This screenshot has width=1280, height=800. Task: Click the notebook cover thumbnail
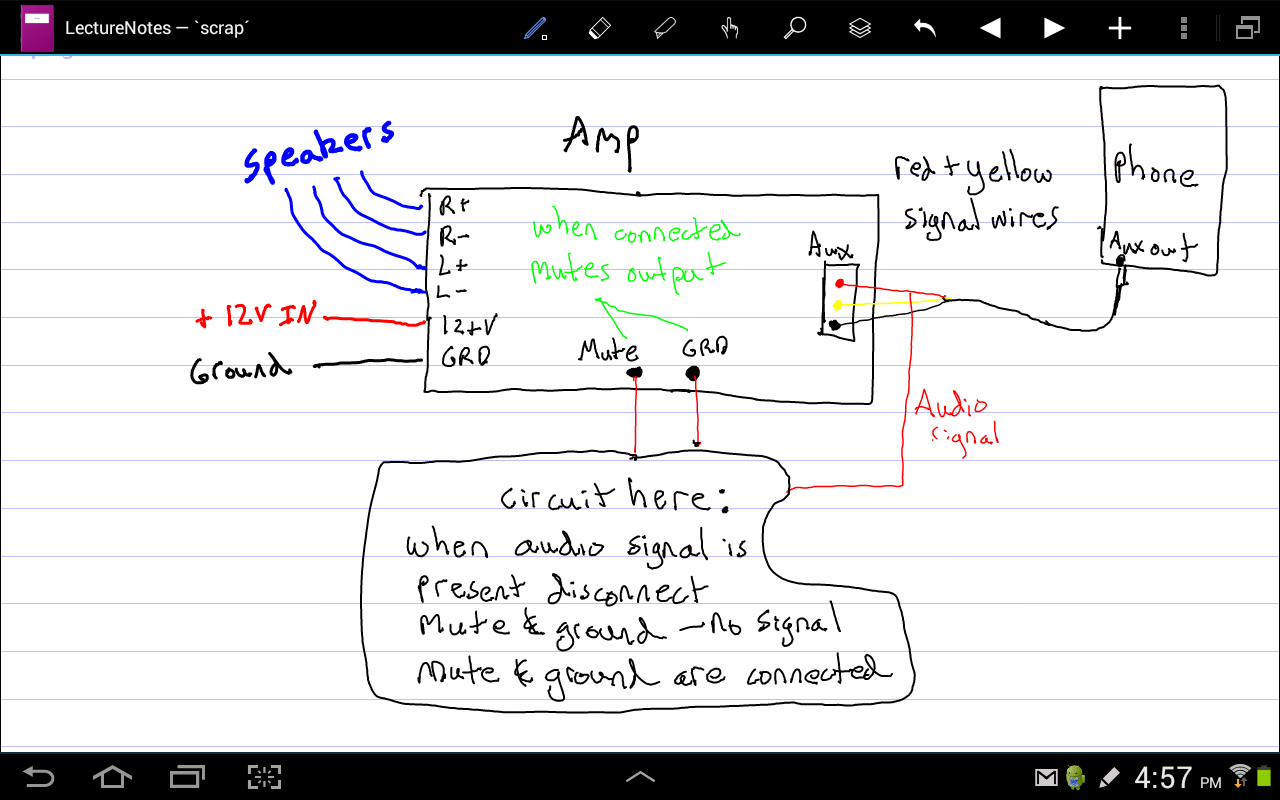tap(36, 28)
